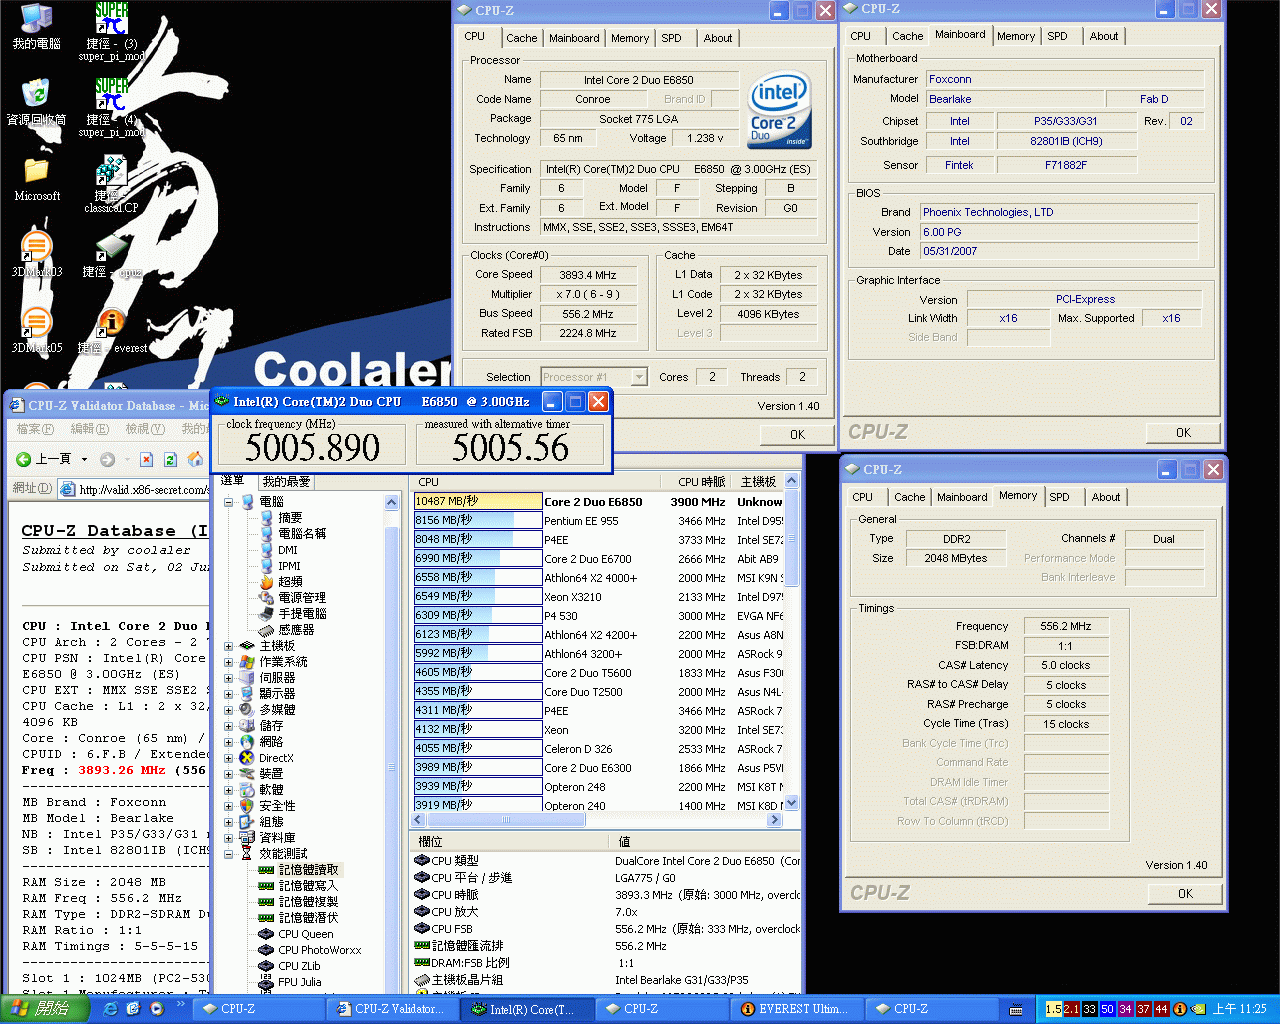Open the 編輯(E) menu in Internet Explorer
This screenshot has width=1280, height=1024.
[x=89, y=429]
